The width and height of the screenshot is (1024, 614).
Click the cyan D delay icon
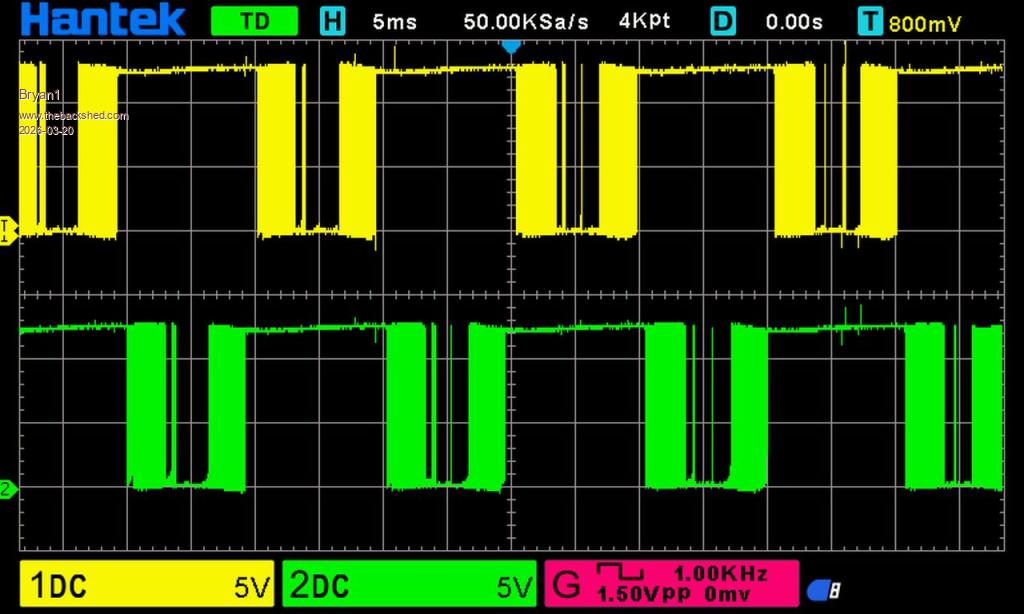click(723, 21)
